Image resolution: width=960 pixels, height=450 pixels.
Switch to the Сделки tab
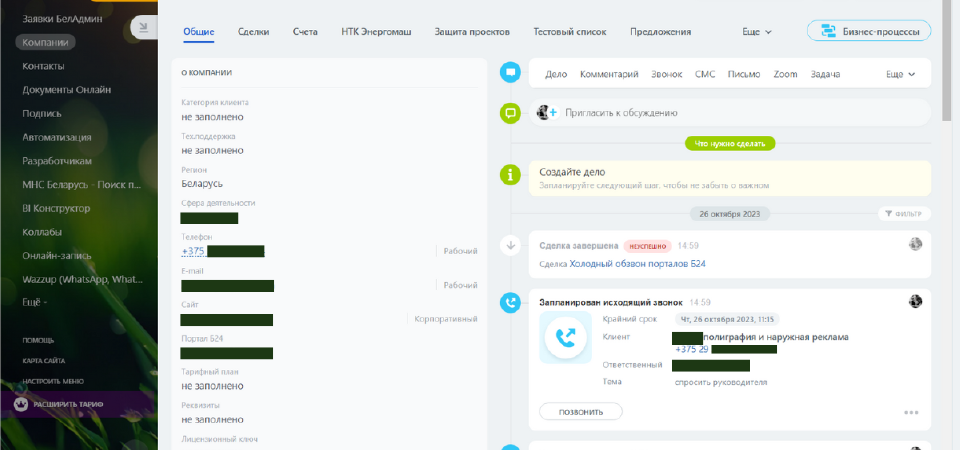[253, 32]
